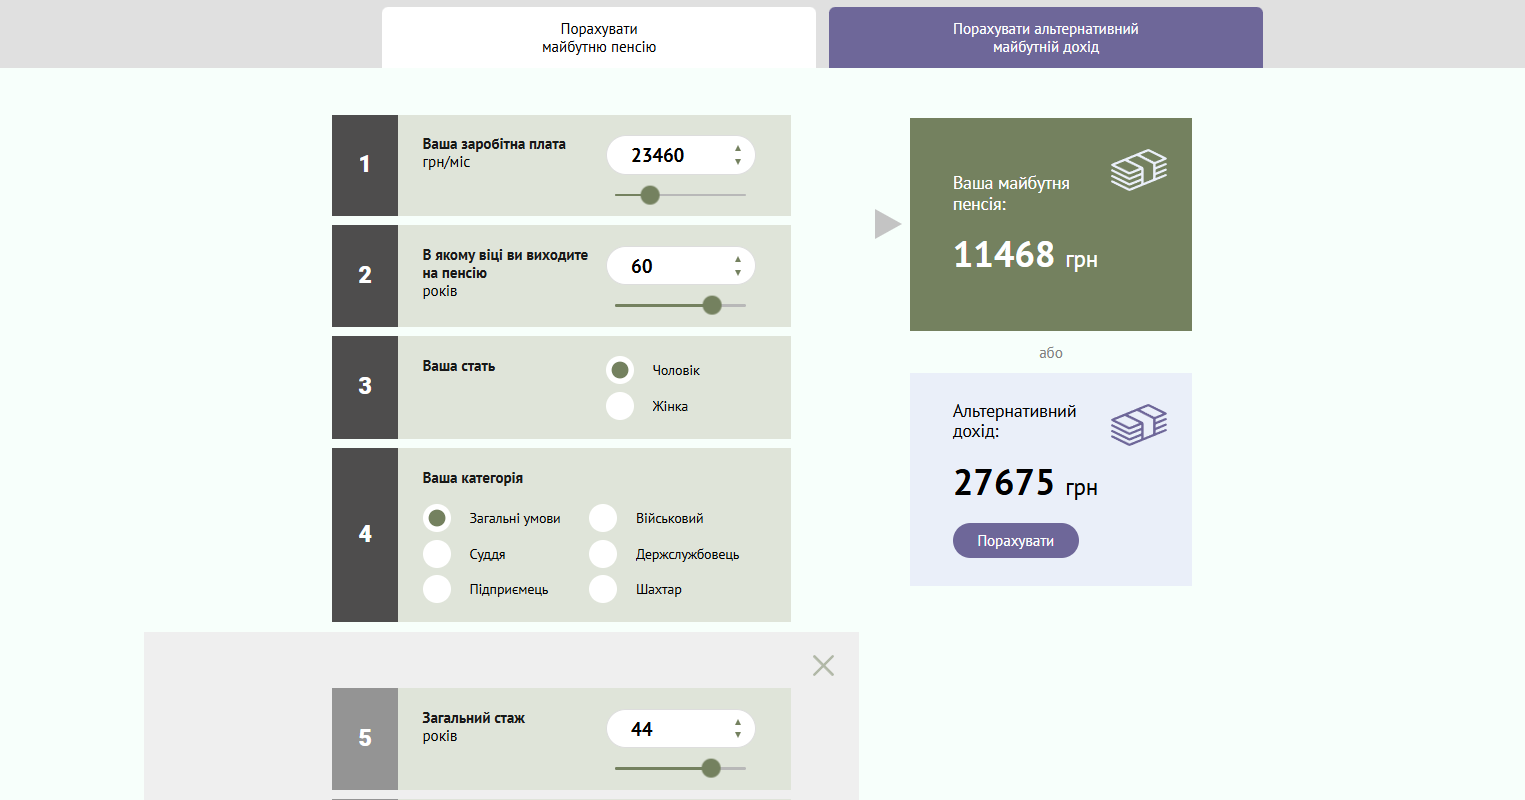The width and height of the screenshot is (1525, 800).
Task: Click the purple money icon in alternative income card
Action: (x=1138, y=425)
